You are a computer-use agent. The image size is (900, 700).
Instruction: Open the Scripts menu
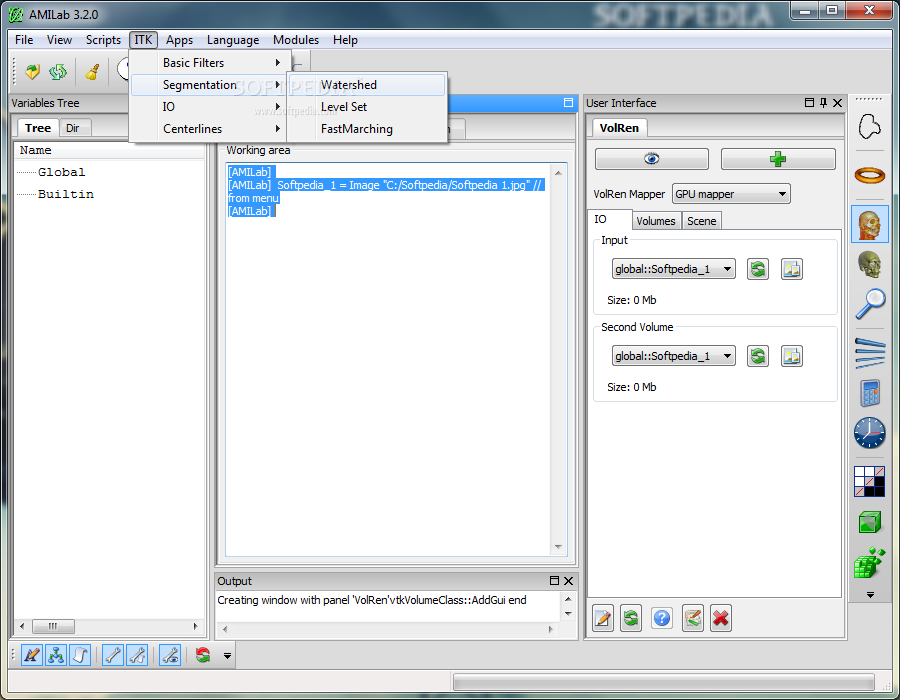(x=103, y=40)
